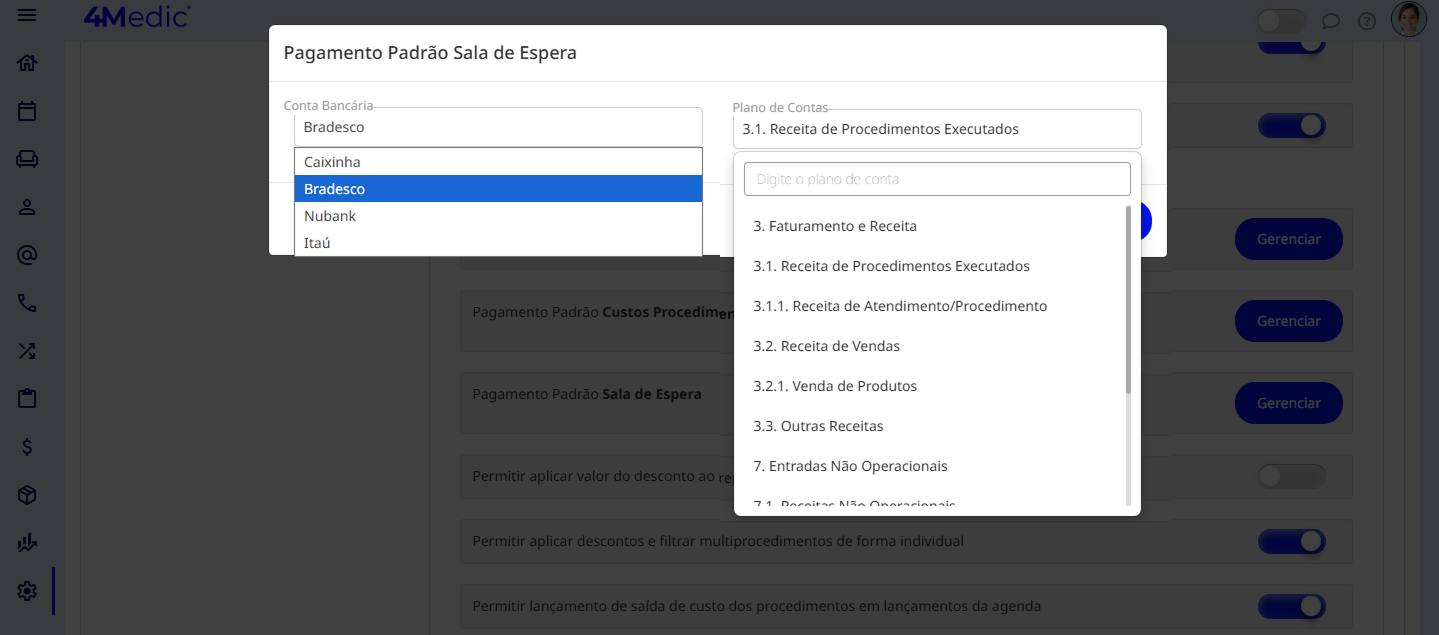This screenshot has width=1439, height=635.
Task: Click Gerenciar button for Custos Procedimentos
Action: [x=1288, y=321]
